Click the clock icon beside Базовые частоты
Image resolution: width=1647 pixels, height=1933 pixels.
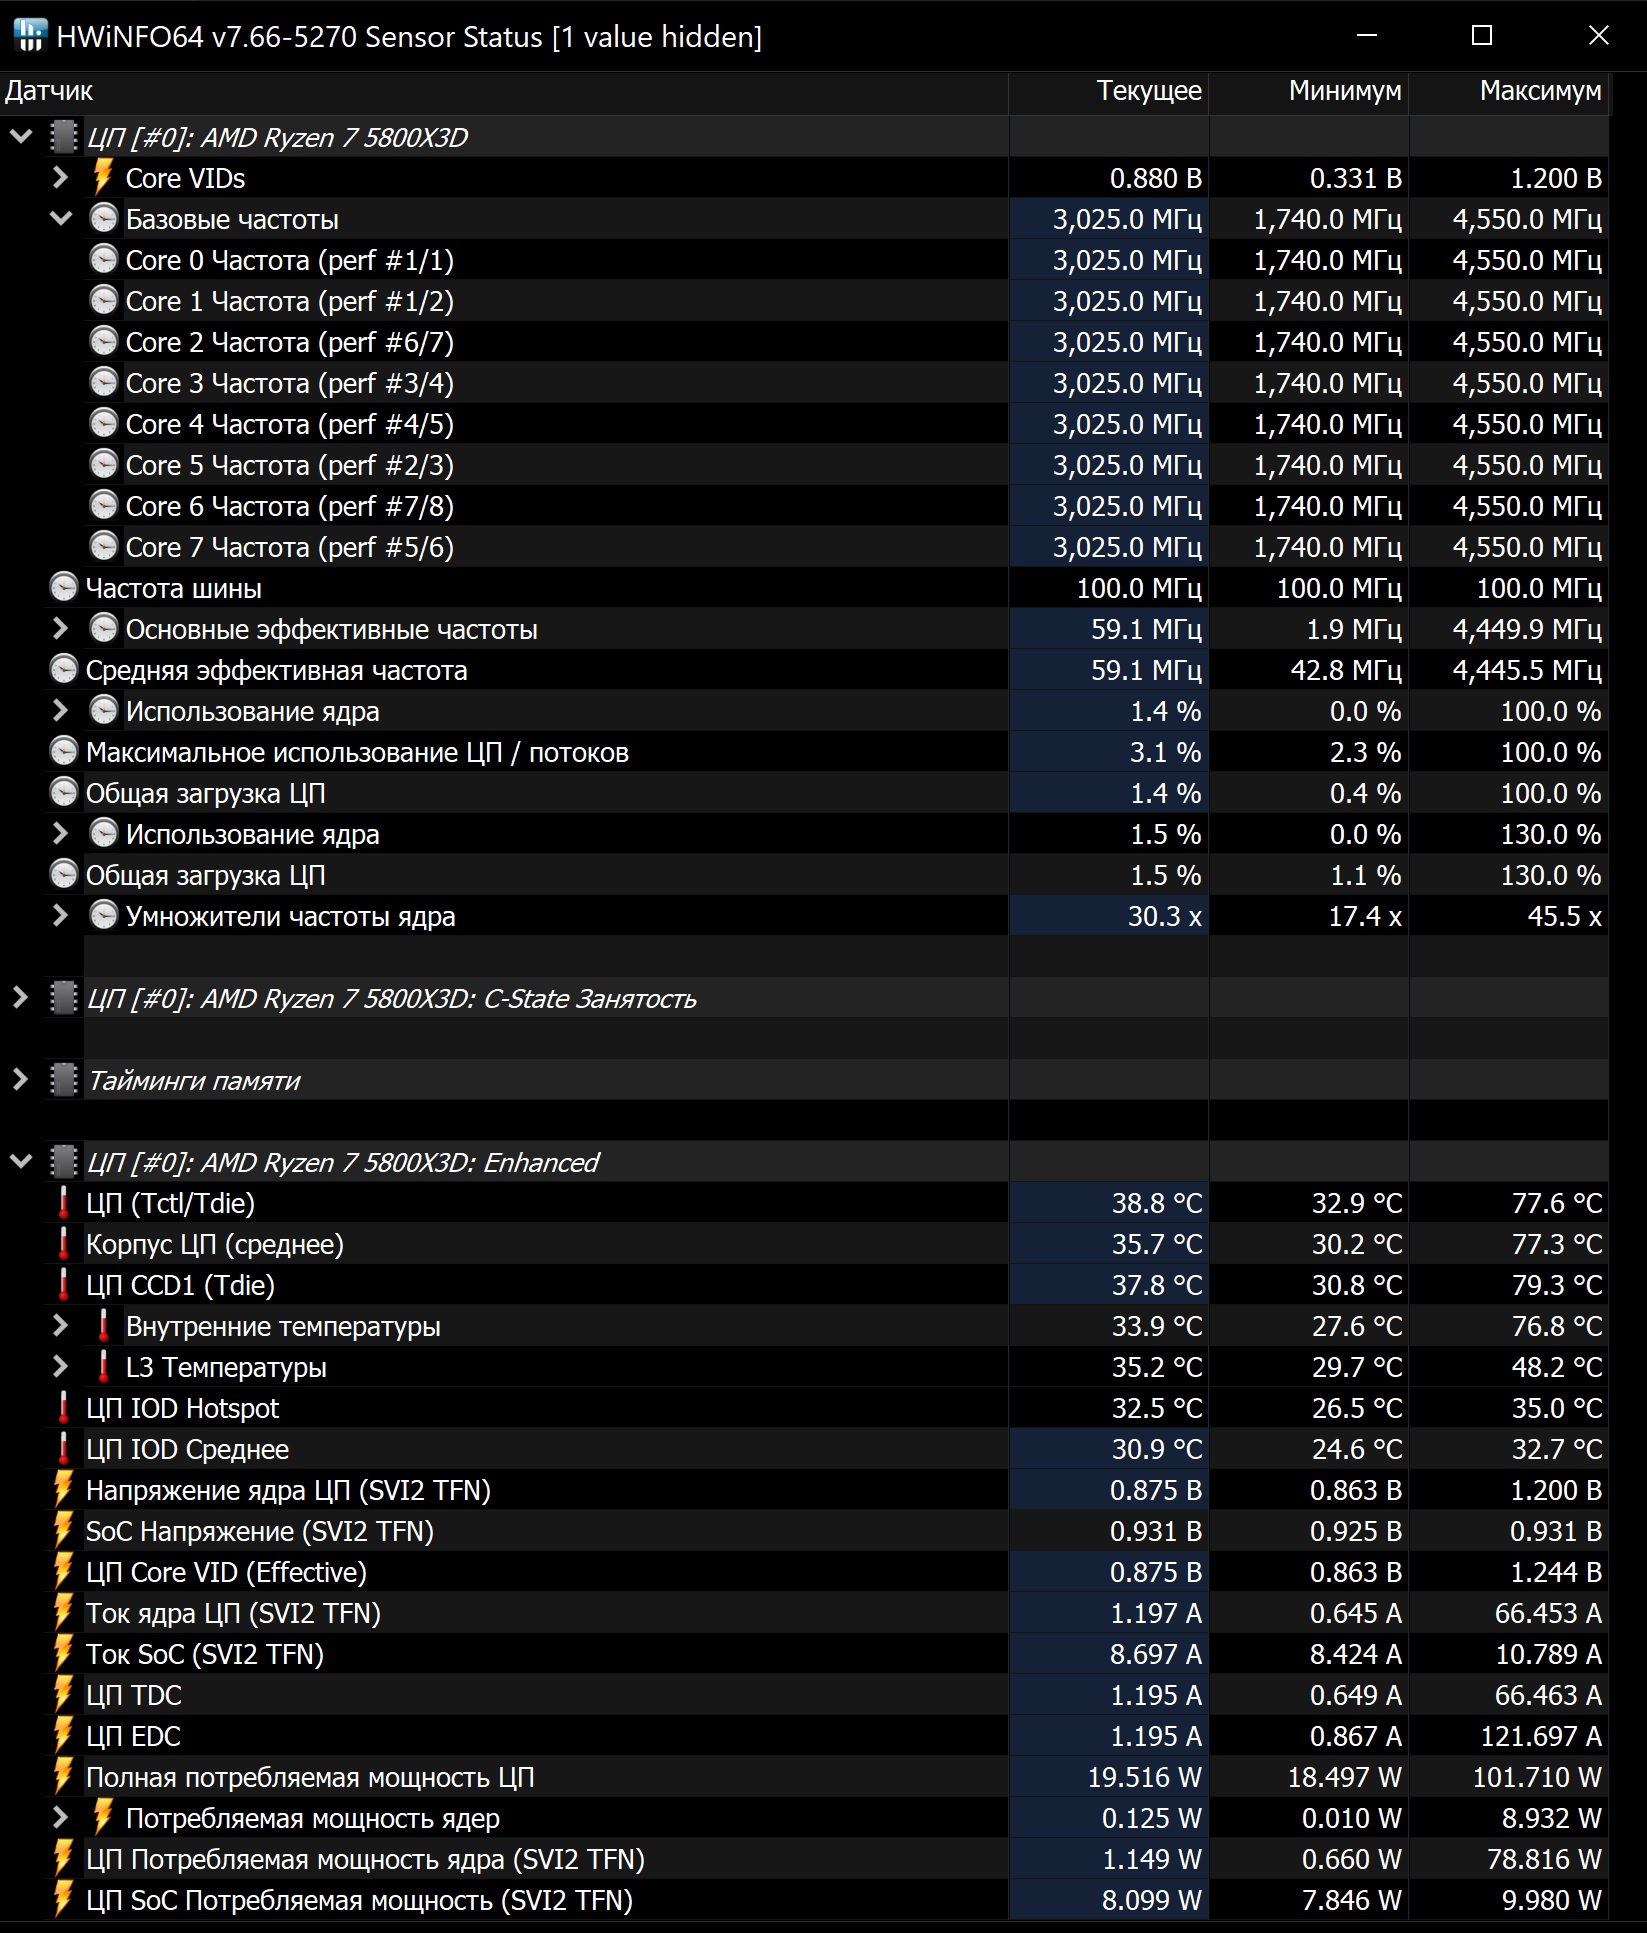pos(103,218)
